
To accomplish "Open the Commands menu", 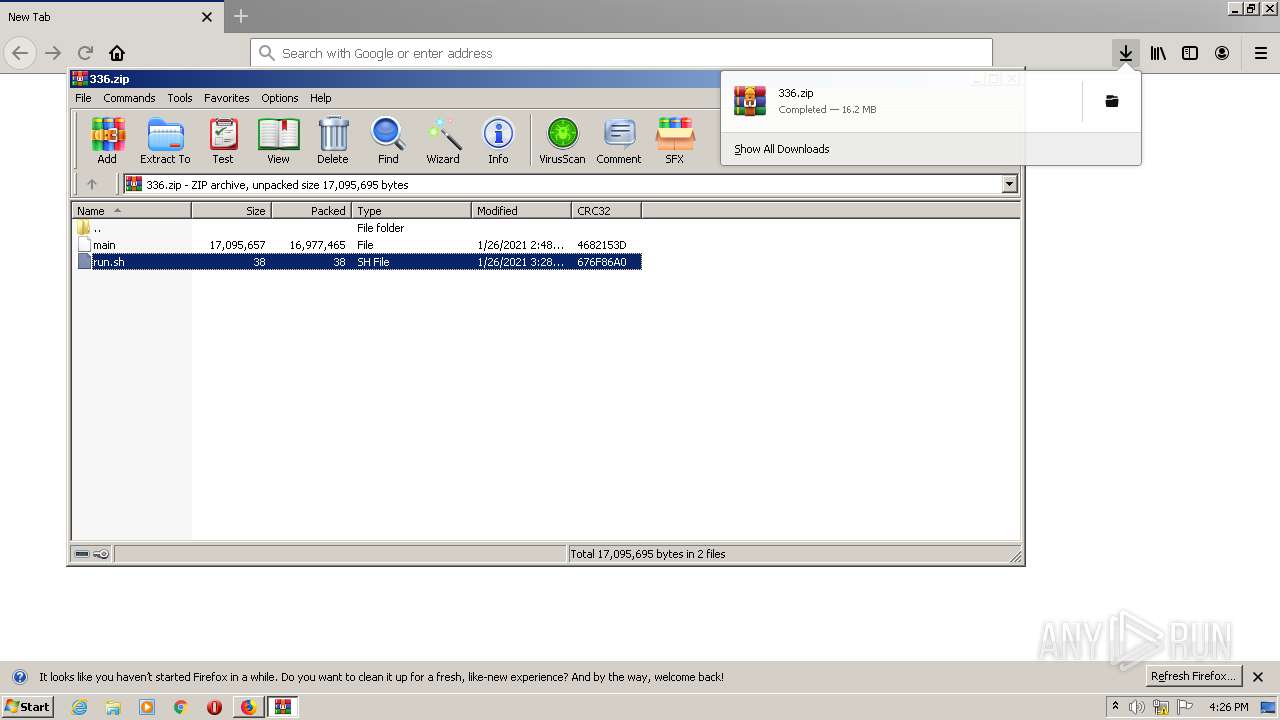I will point(129,98).
